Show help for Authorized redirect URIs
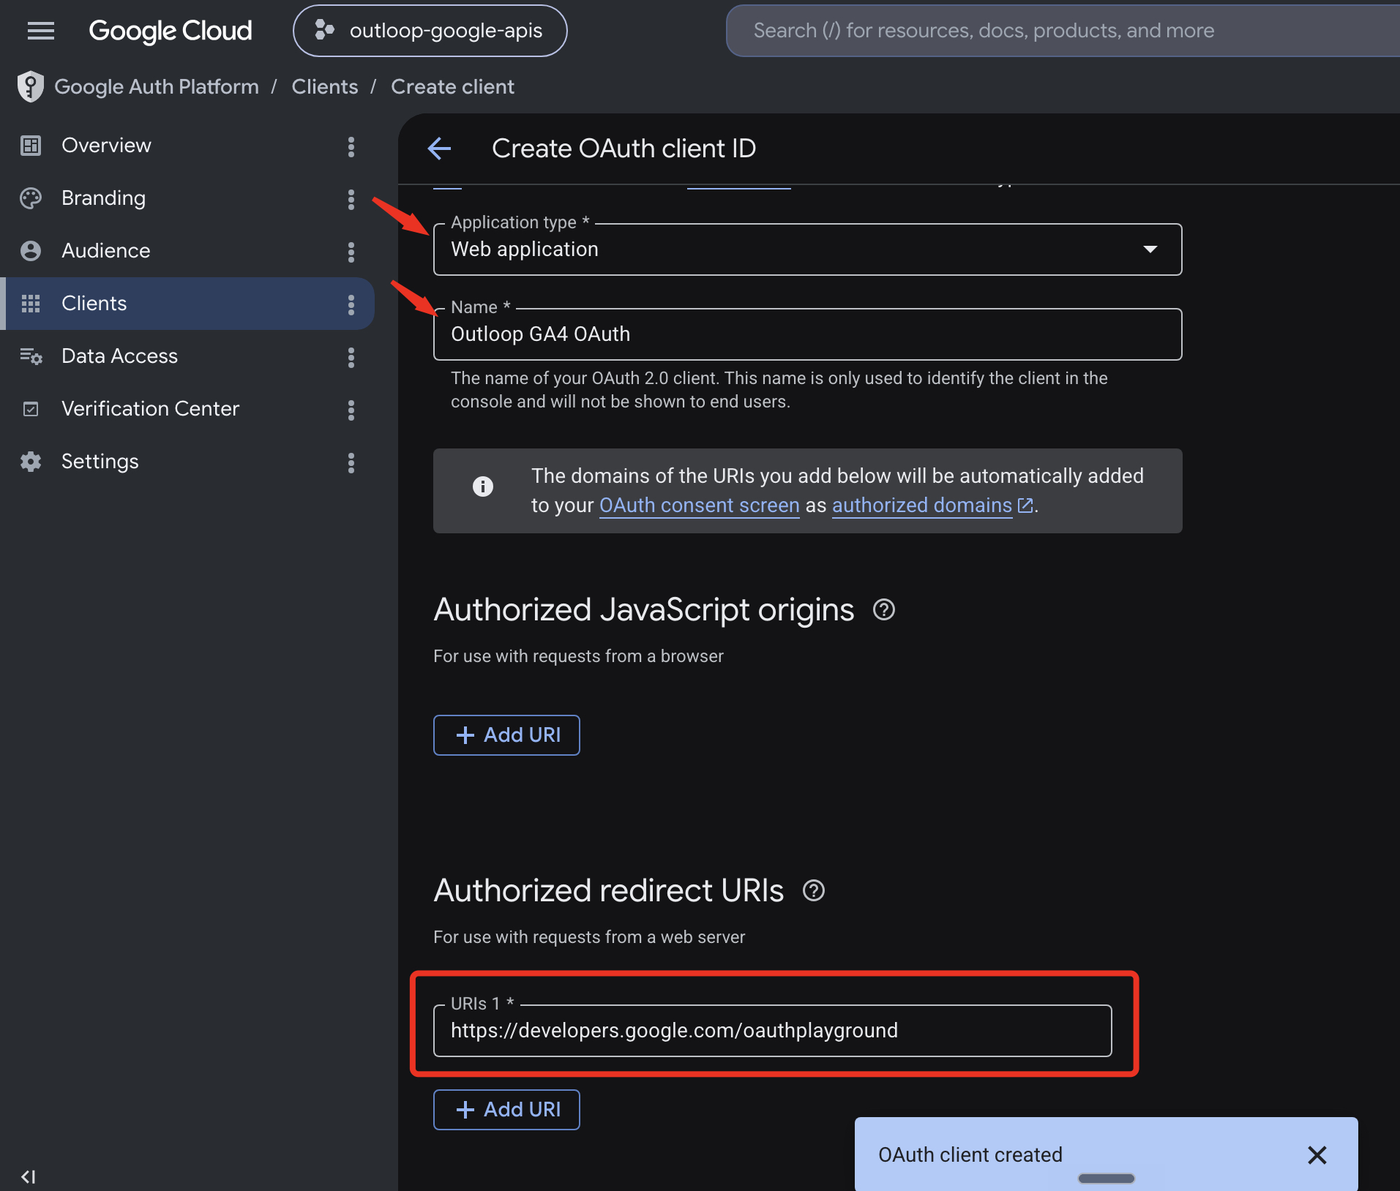1400x1191 pixels. click(814, 891)
